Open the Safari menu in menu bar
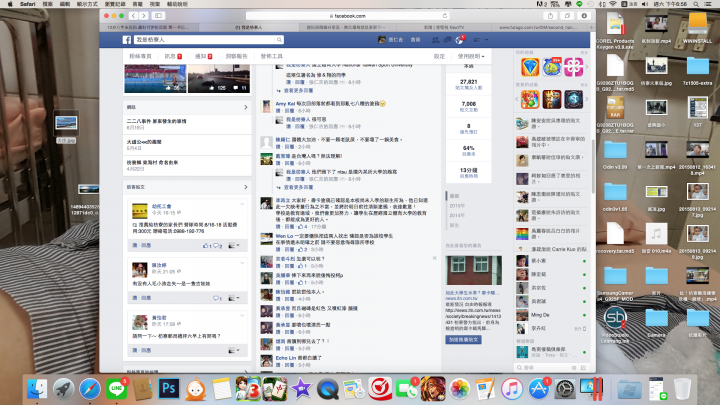Screen dimensions: 720x405 (x=28, y=4)
